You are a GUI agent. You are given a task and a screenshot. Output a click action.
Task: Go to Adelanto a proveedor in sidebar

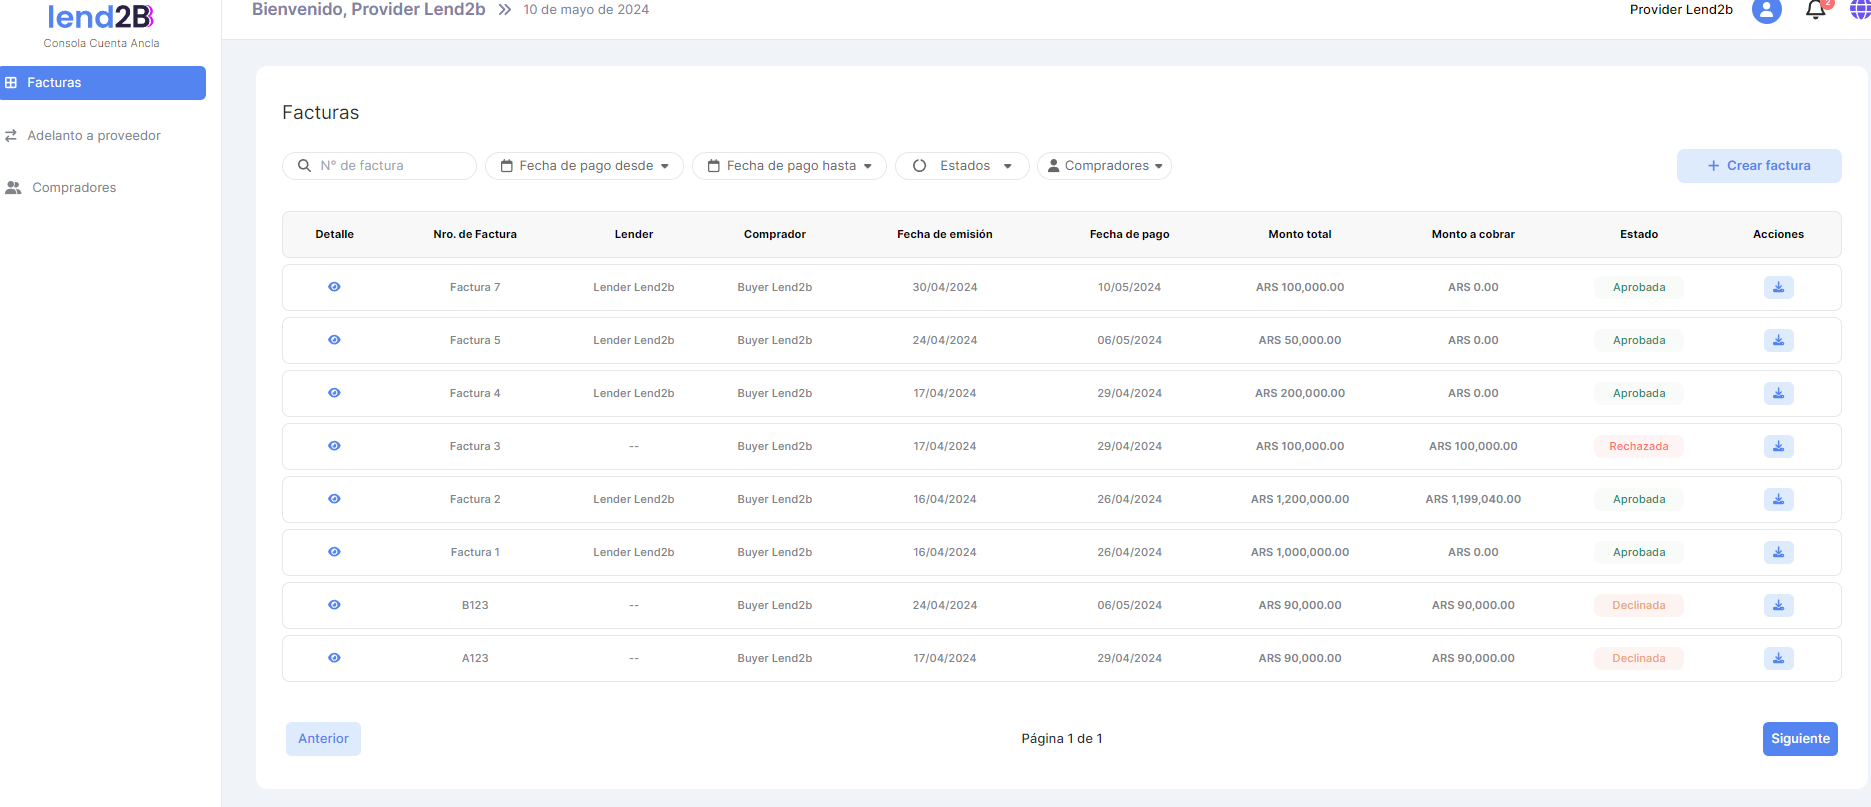tap(94, 136)
